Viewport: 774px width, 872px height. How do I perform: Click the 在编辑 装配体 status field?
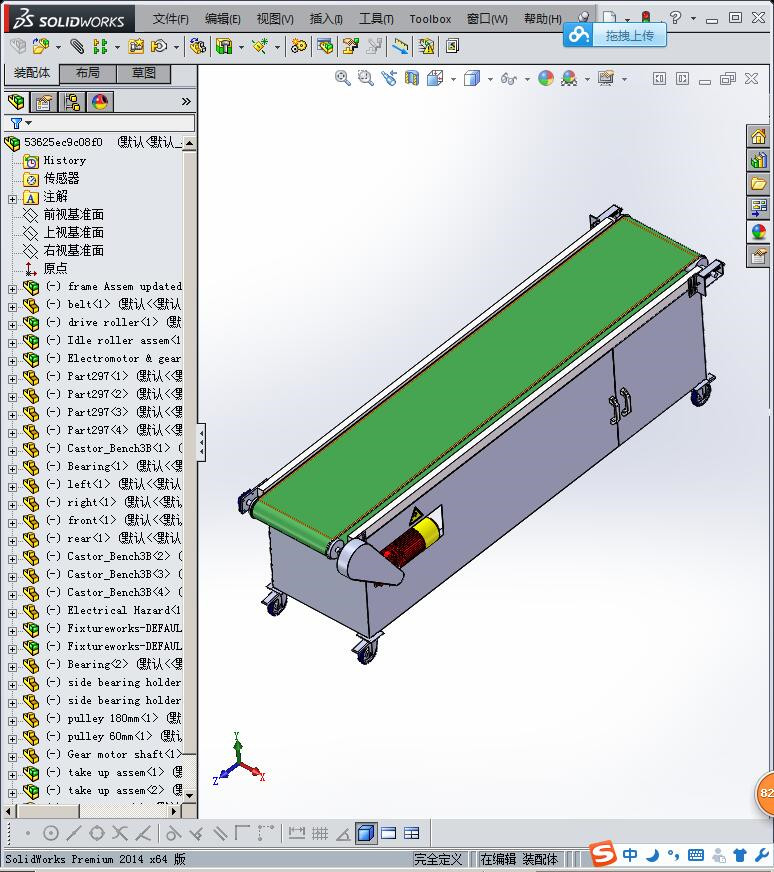point(519,859)
